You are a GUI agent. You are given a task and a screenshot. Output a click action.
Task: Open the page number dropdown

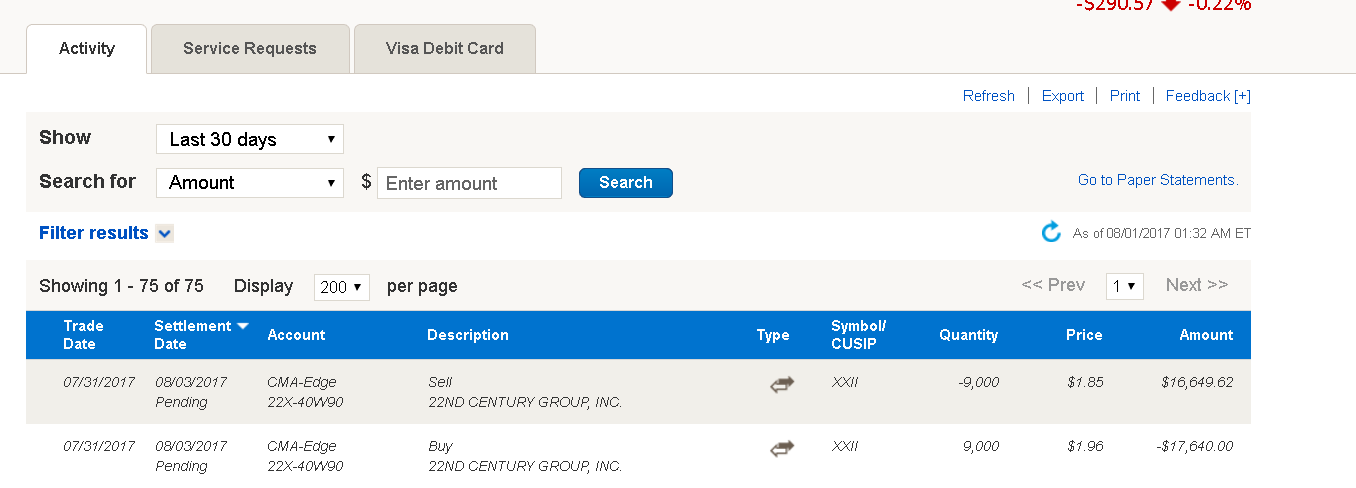(x=1124, y=286)
